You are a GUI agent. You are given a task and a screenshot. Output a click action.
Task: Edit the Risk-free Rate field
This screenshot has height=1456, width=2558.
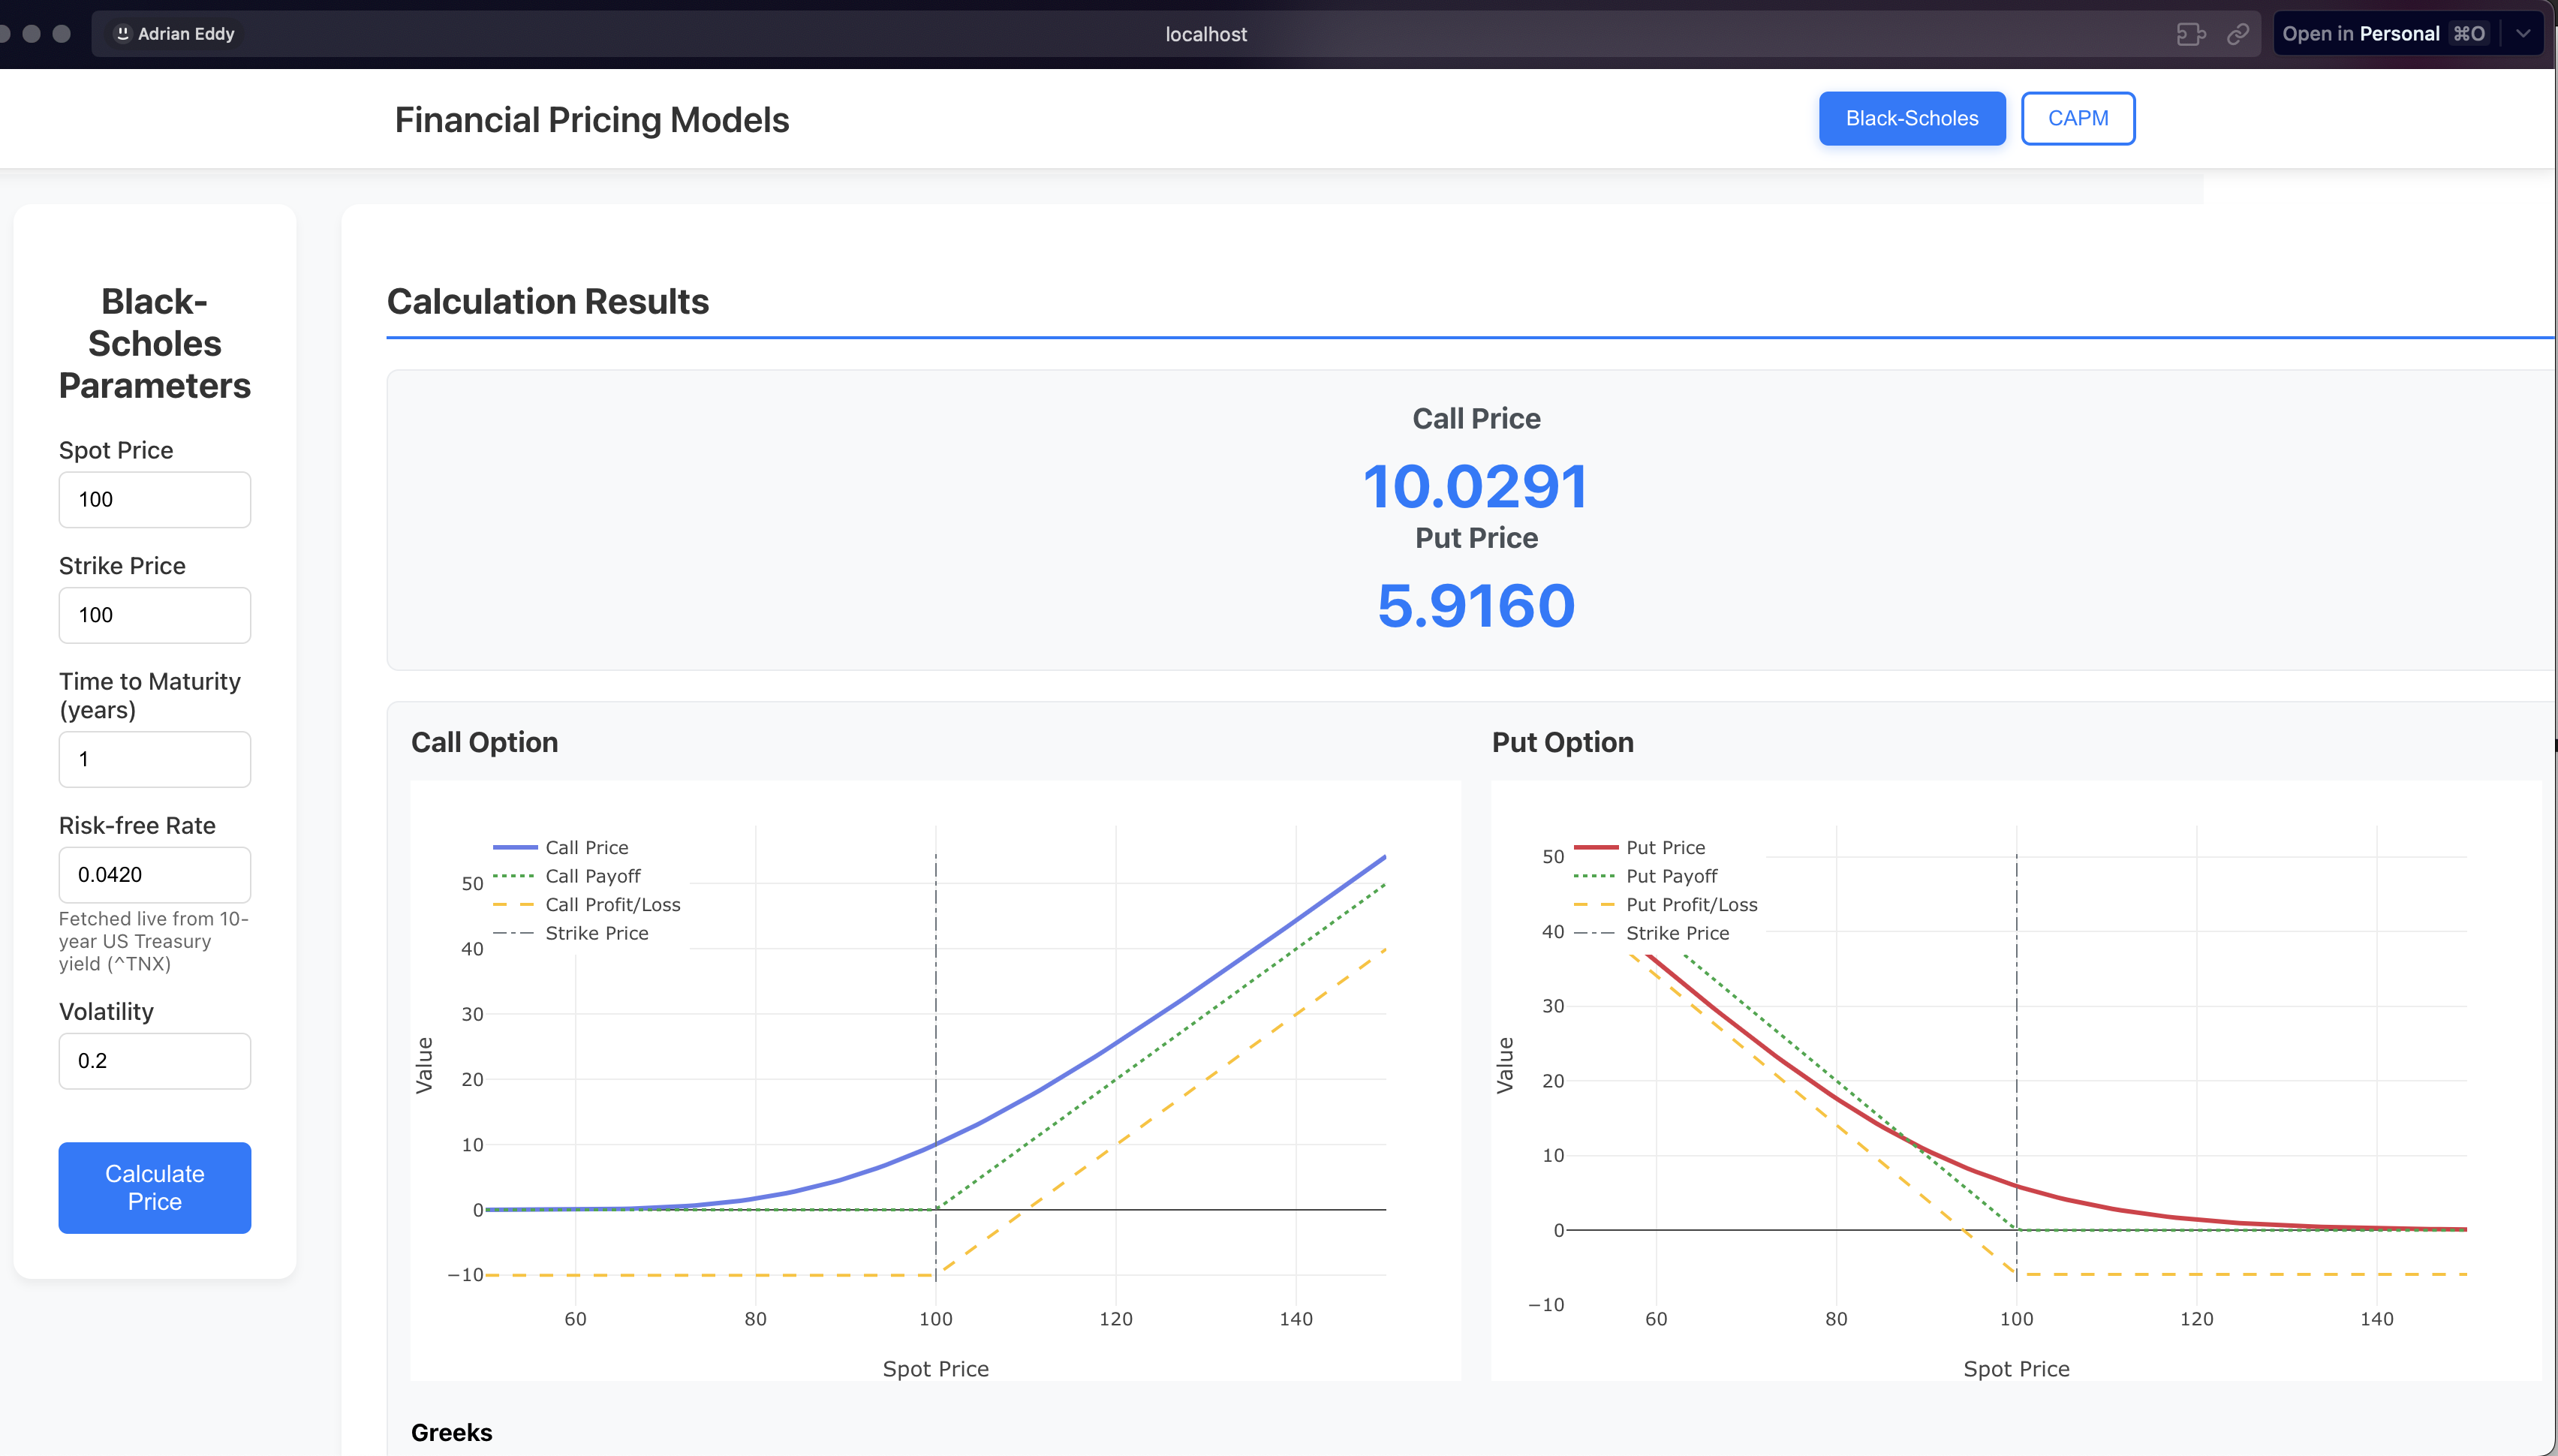tap(154, 874)
